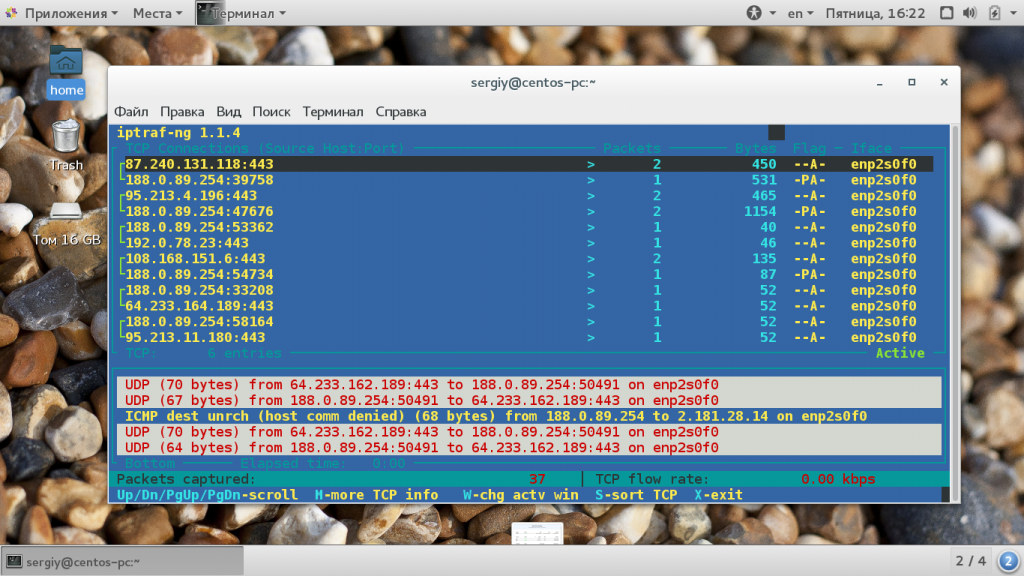1024x576 pixels.
Task: Click the window list icon in top panel
Action: point(946,13)
